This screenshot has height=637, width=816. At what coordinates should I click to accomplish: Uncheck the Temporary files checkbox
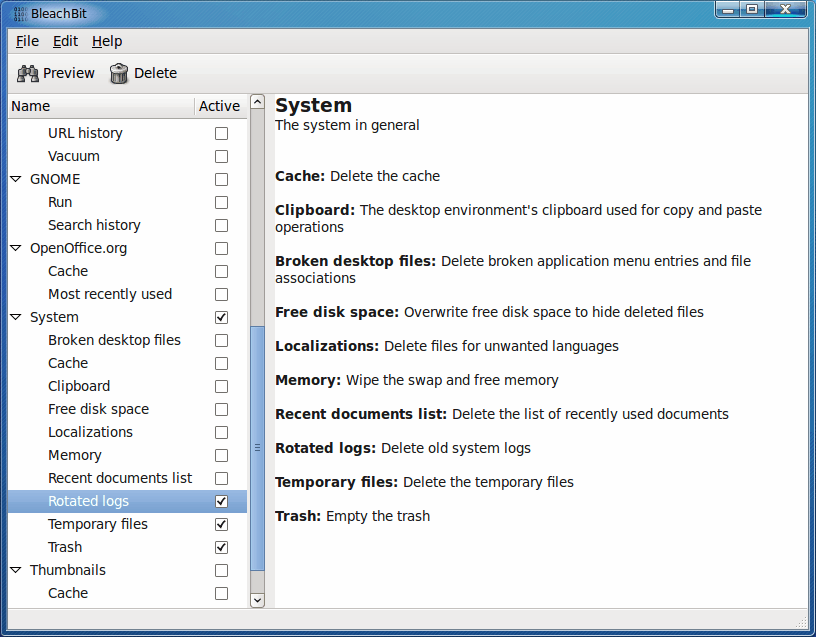coord(221,524)
